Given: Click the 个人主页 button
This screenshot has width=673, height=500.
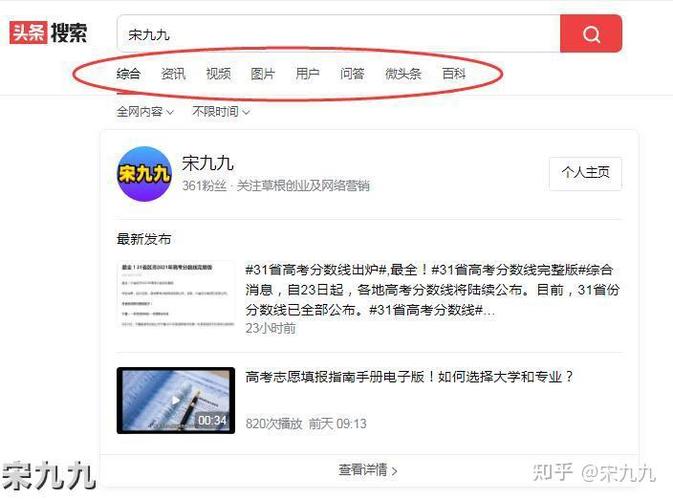Looking at the screenshot, I should 585,173.
